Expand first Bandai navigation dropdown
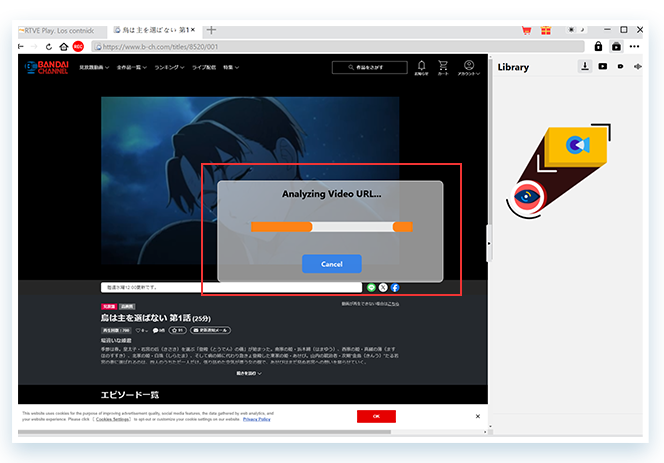The image size is (664, 463). 94,67
